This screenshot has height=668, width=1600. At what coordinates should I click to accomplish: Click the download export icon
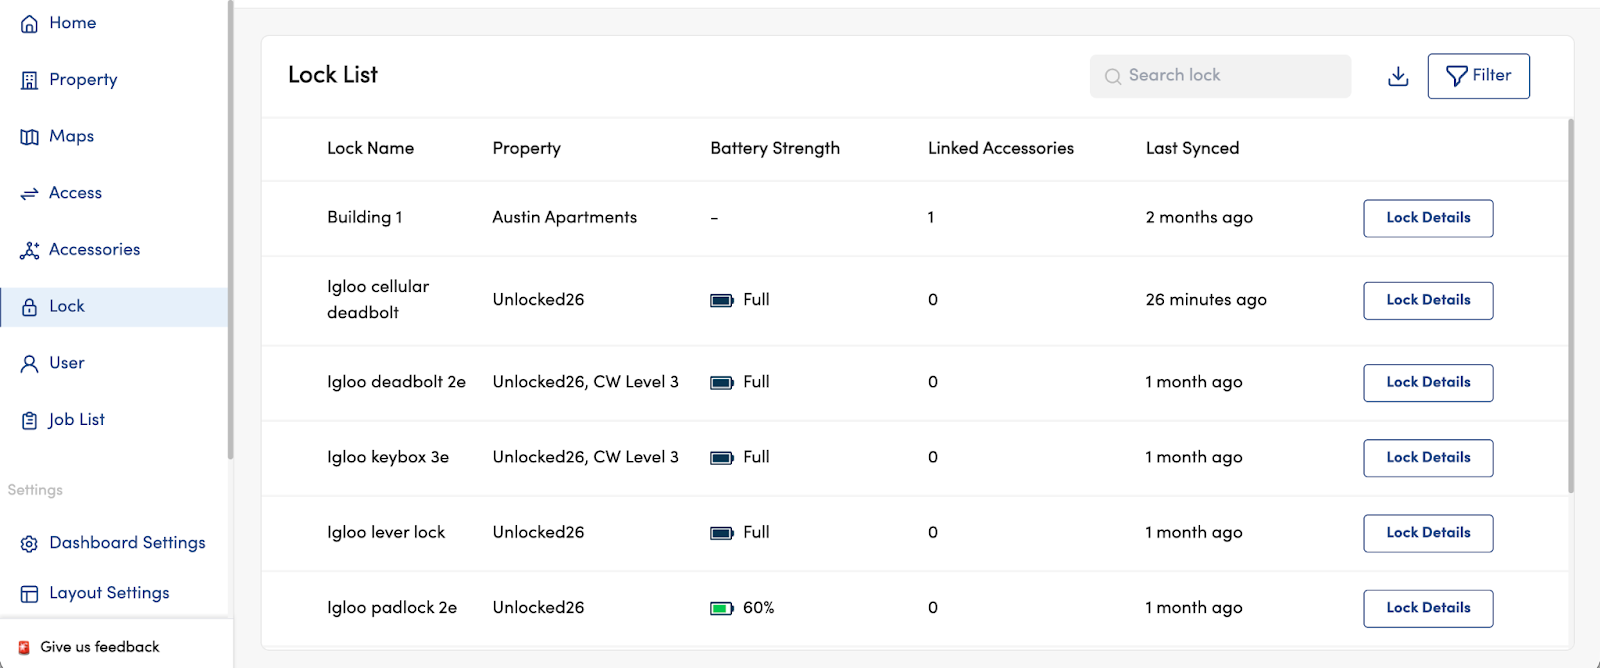tap(1398, 76)
